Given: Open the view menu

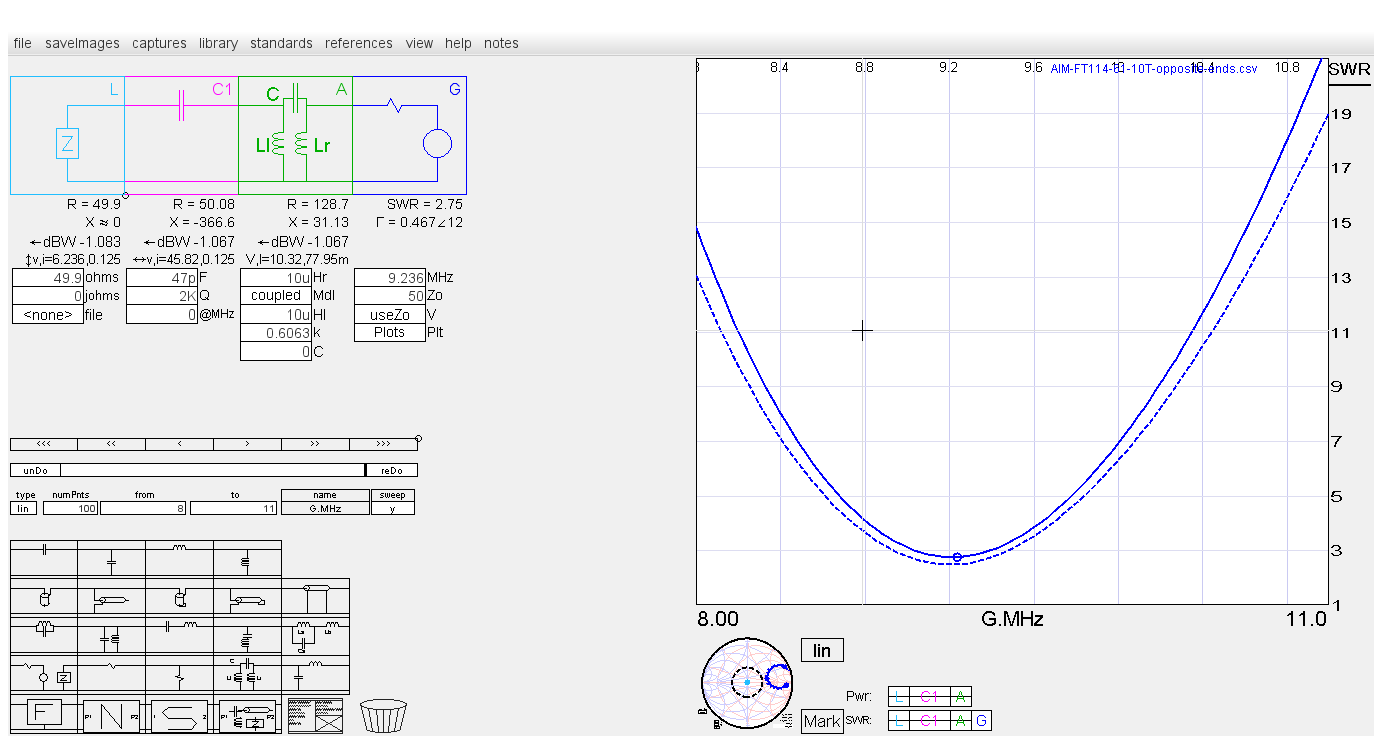Looking at the screenshot, I should [419, 43].
